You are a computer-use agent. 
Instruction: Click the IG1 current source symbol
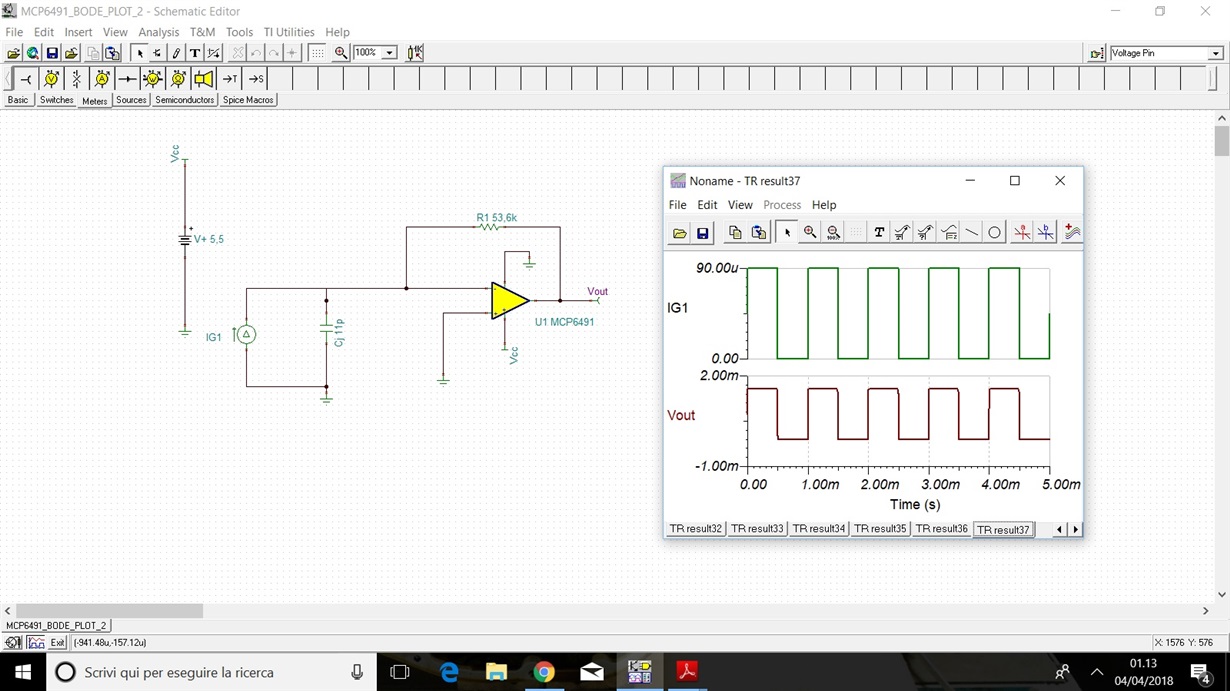pos(246,336)
